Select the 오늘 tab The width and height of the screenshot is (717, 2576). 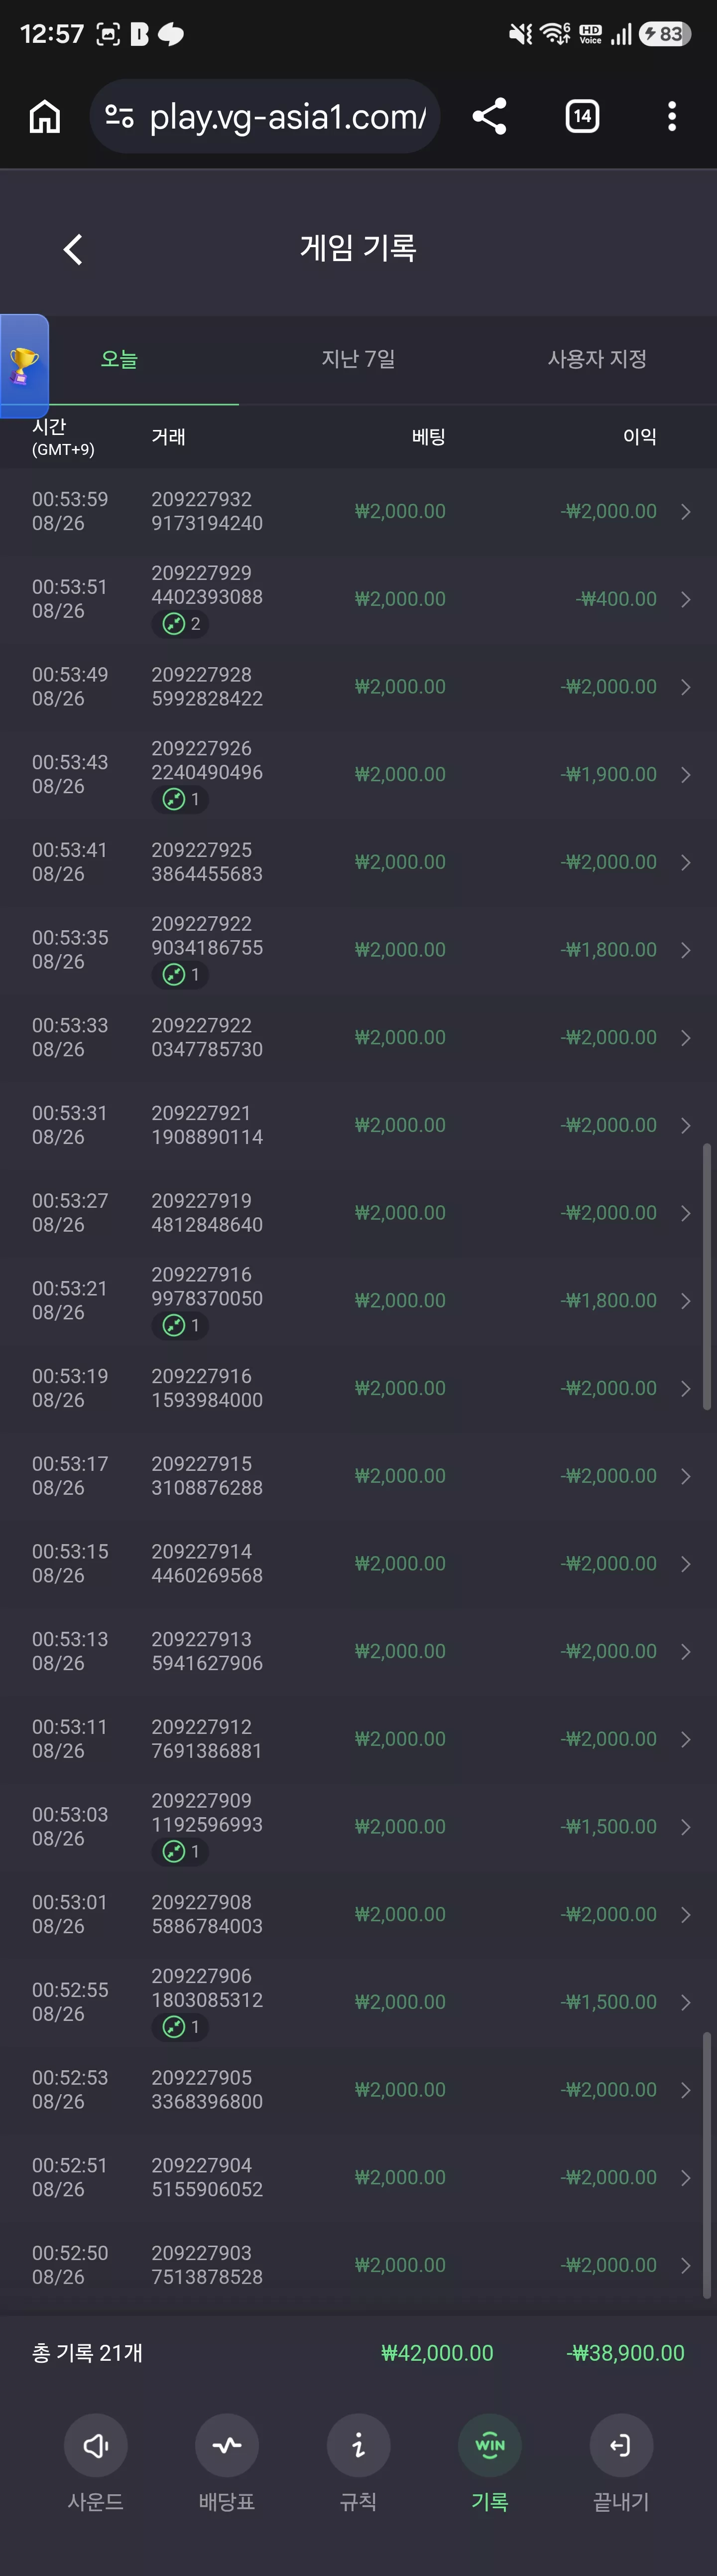[119, 359]
